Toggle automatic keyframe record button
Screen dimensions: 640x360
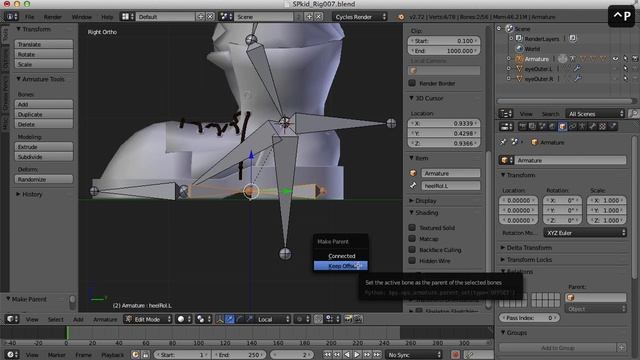point(456,355)
